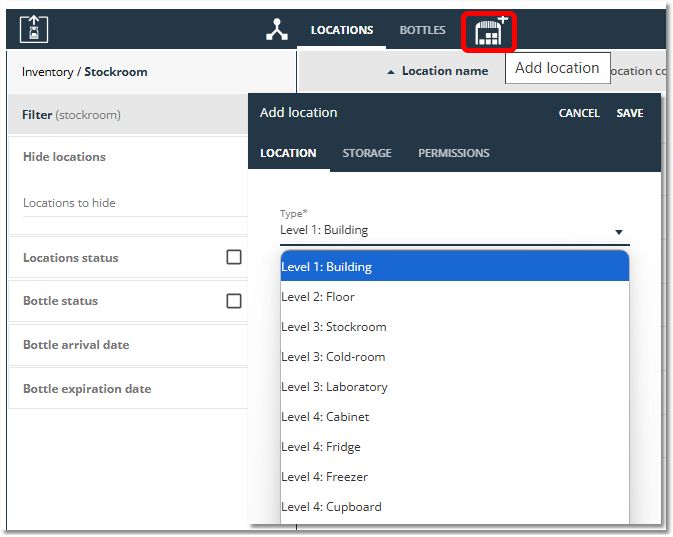Click Stockroom in the breadcrumb

tap(116, 72)
